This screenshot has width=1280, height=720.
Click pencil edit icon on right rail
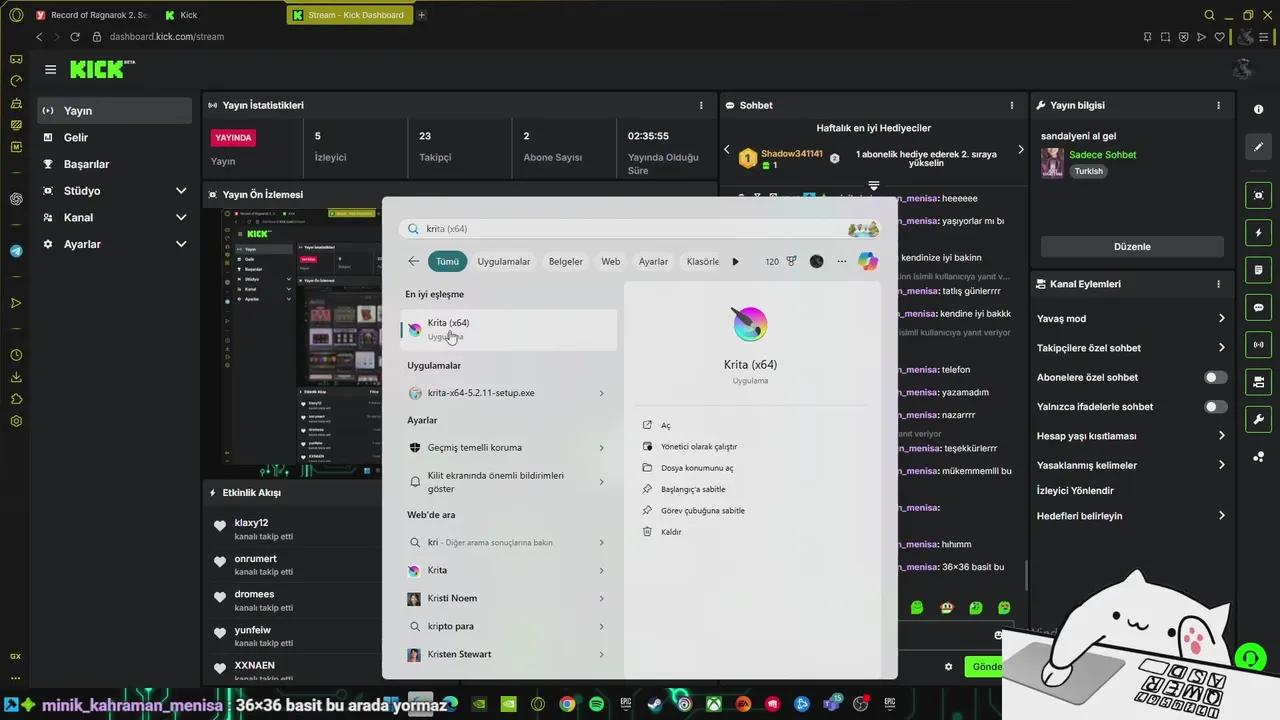pyautogui.click(x=1259, y=147)
